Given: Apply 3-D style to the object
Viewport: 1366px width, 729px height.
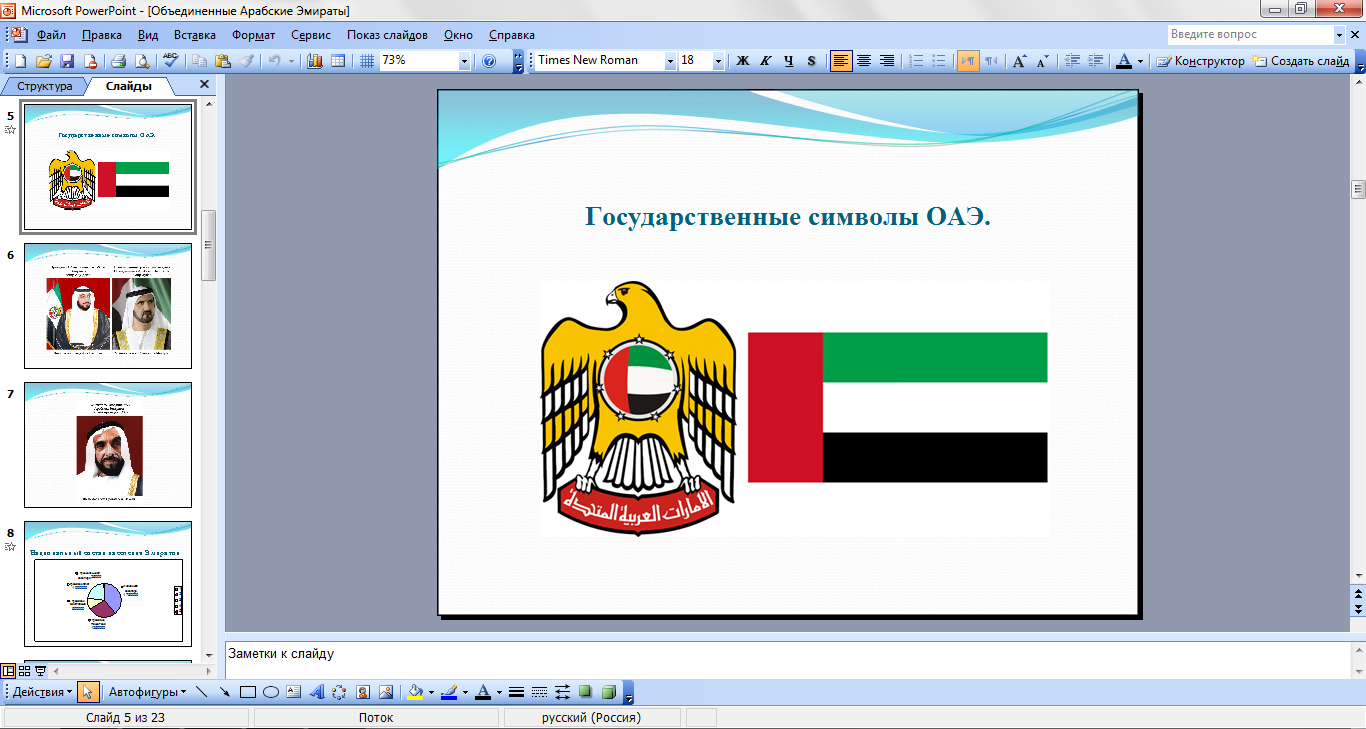Looking at the screenshot, I should tap(609, 692).
